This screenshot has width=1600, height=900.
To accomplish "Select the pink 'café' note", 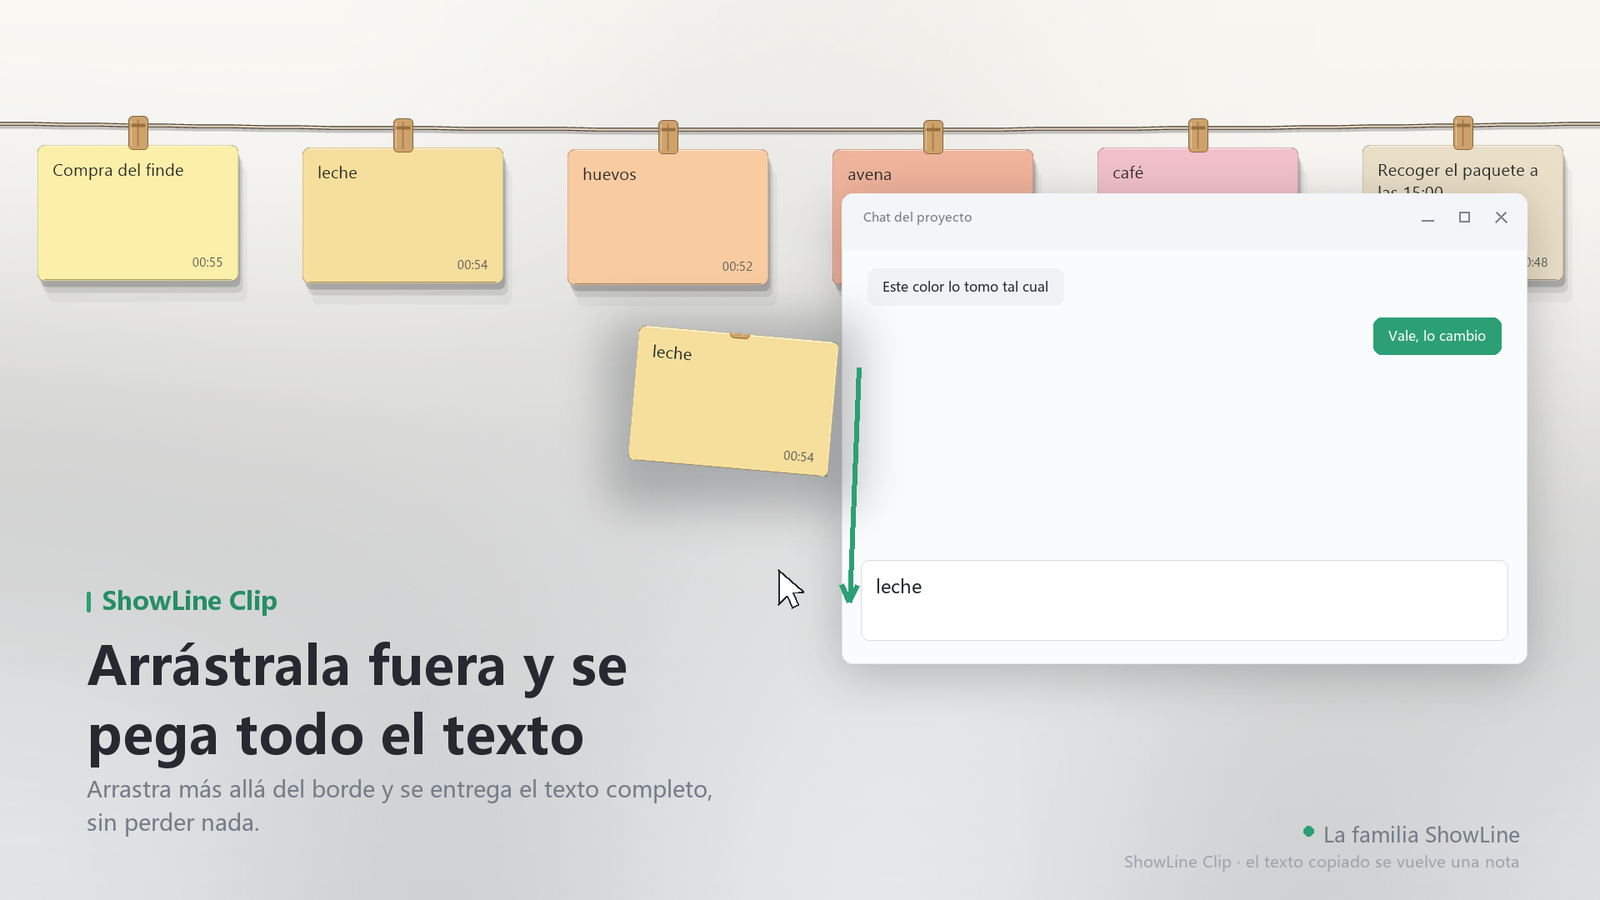I will pyautogui.click(x=1198, y=170).
